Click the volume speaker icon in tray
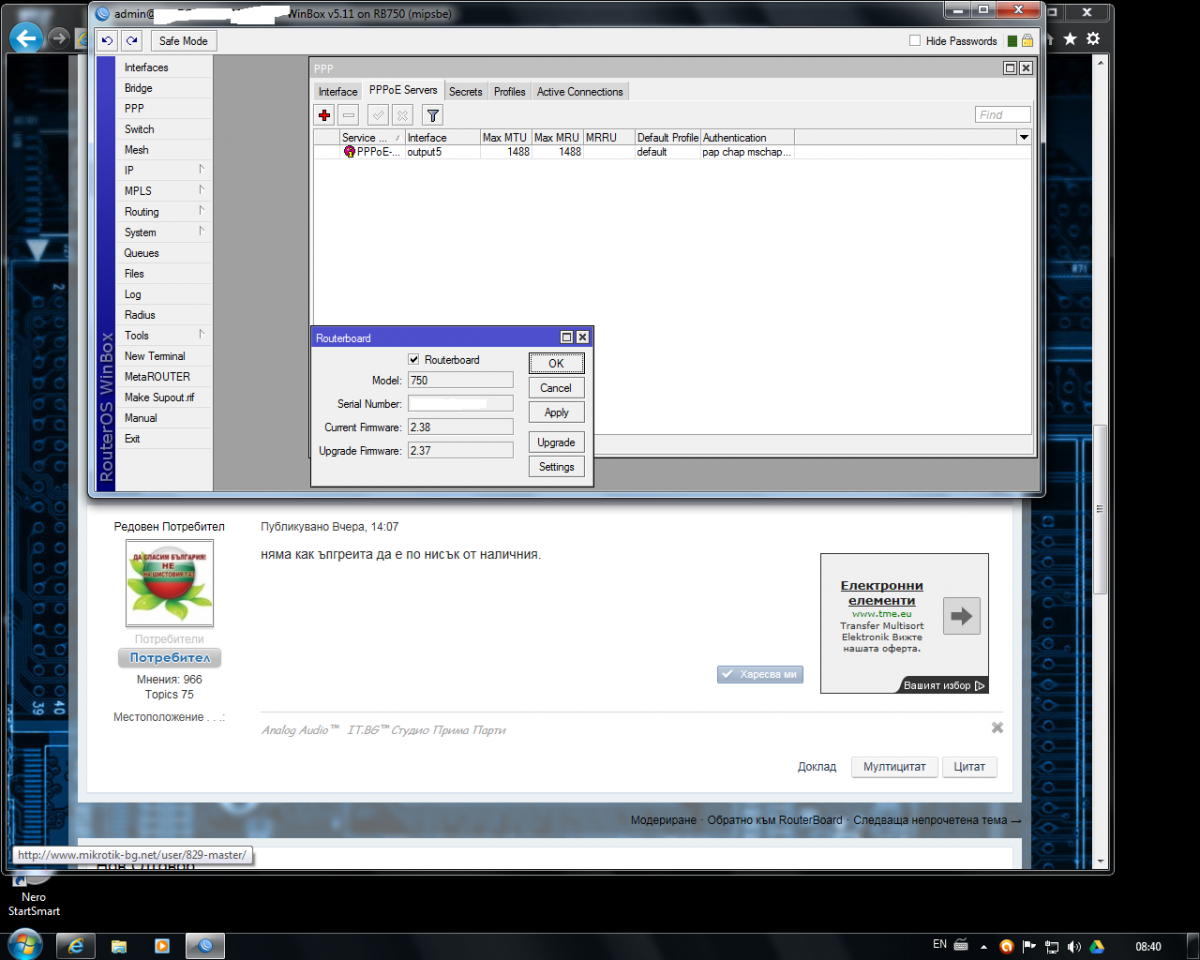This screenshot has height=960, width=1200. (1074, 946)
